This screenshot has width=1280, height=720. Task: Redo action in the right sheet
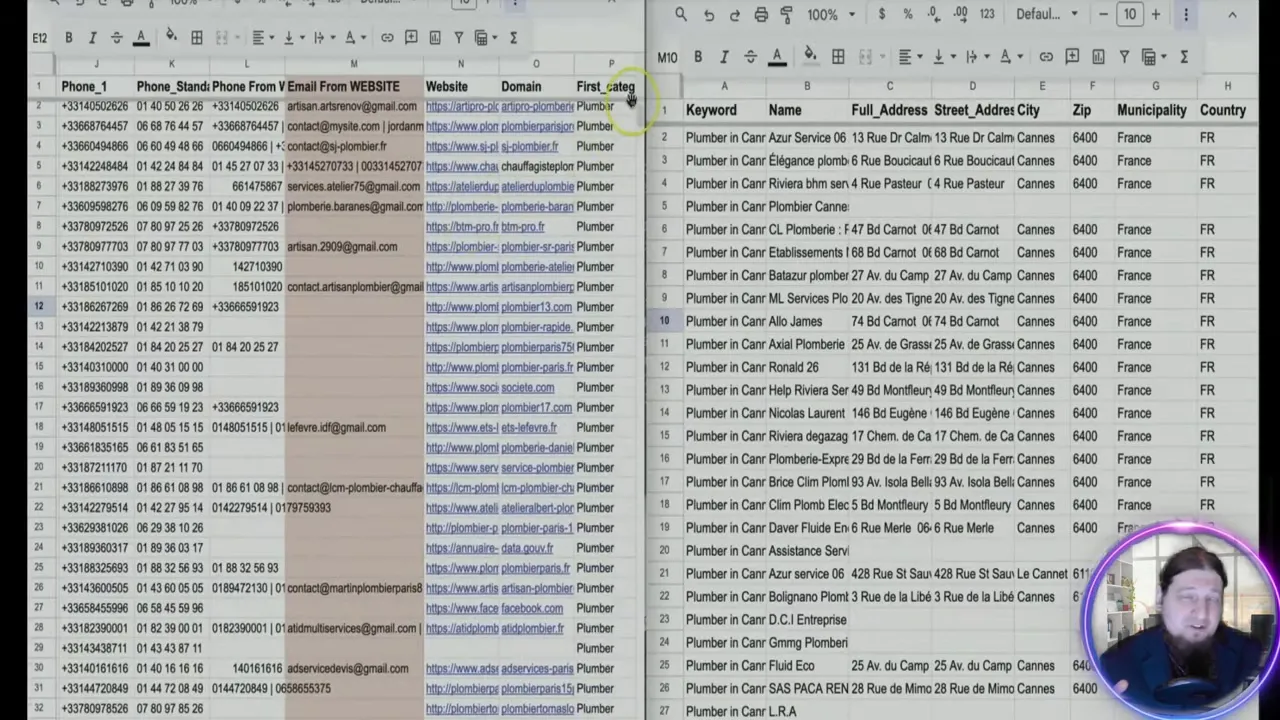[x=734, y=15]
